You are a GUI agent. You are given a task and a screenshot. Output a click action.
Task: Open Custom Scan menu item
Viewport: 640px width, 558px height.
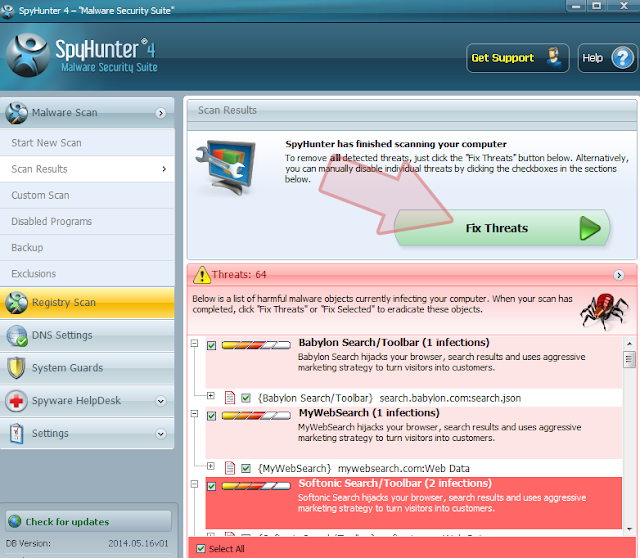coord(87,195)
